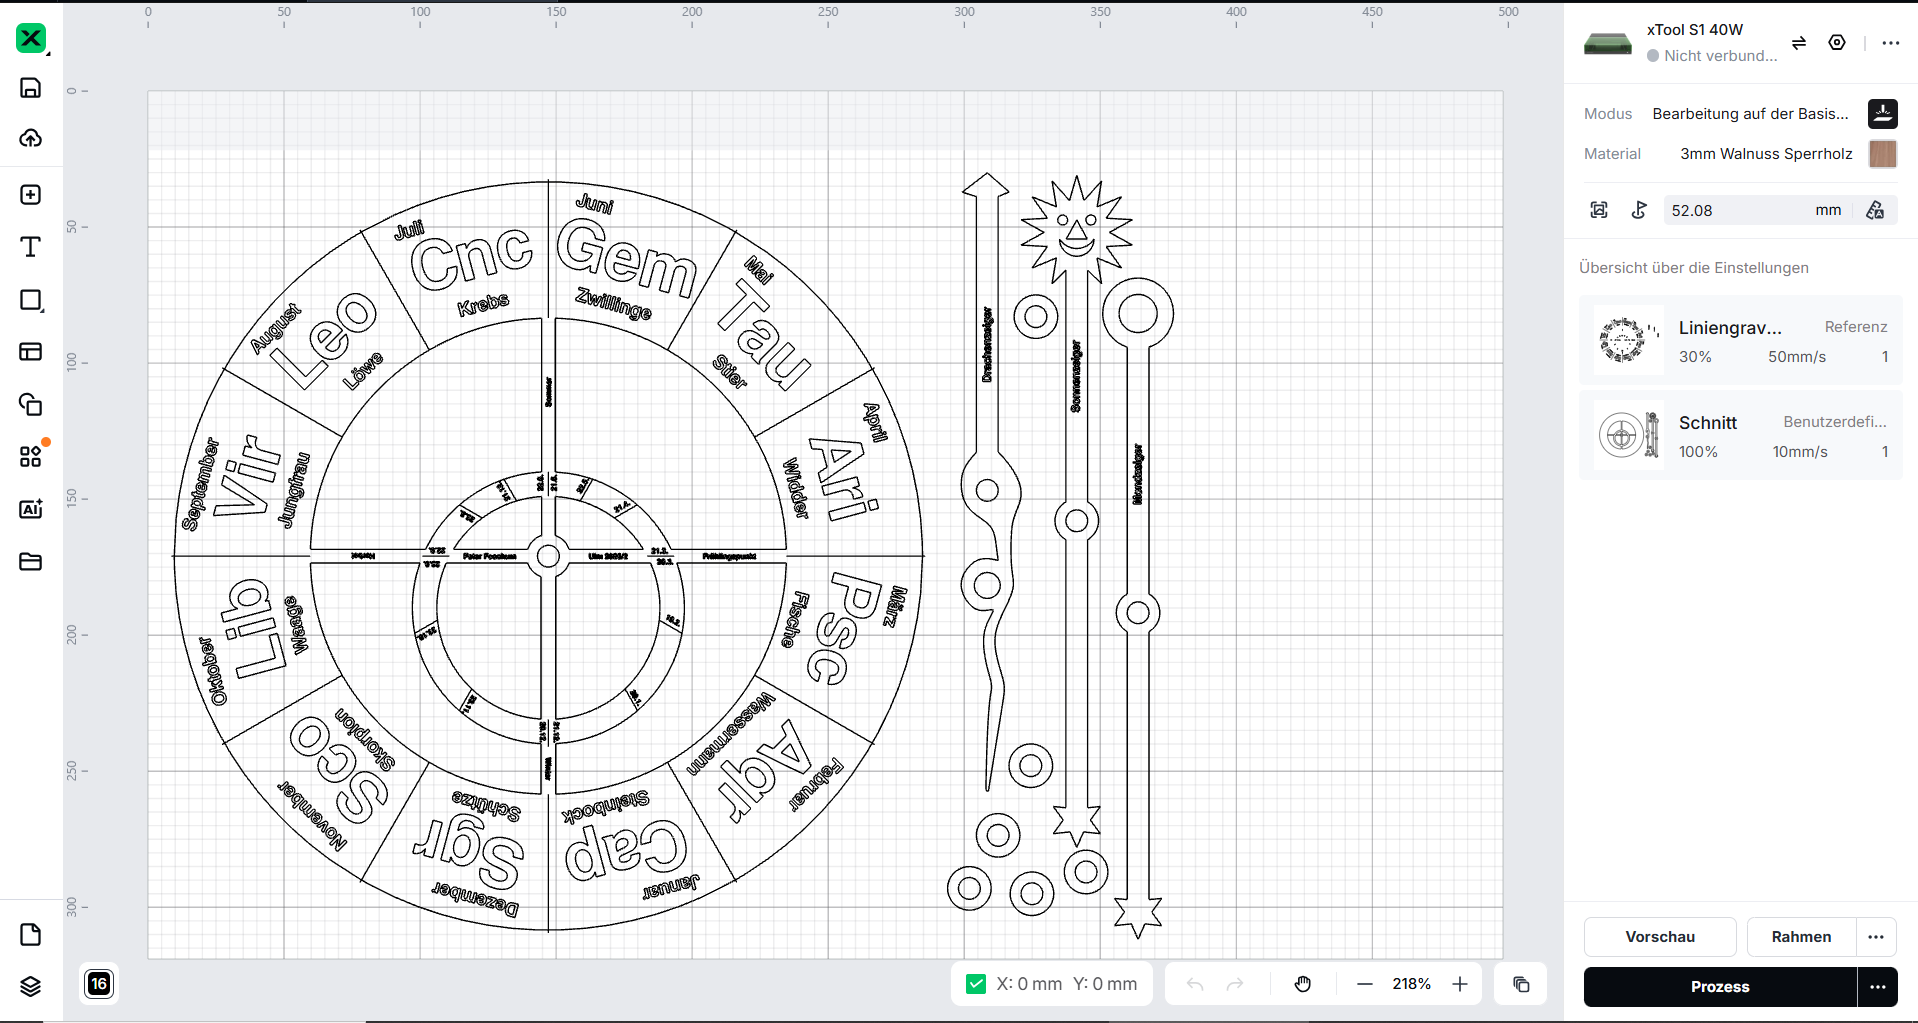
Task: Toggle the X/Y position checkbox
Action: pyautogui.click(x=976, y=984)
